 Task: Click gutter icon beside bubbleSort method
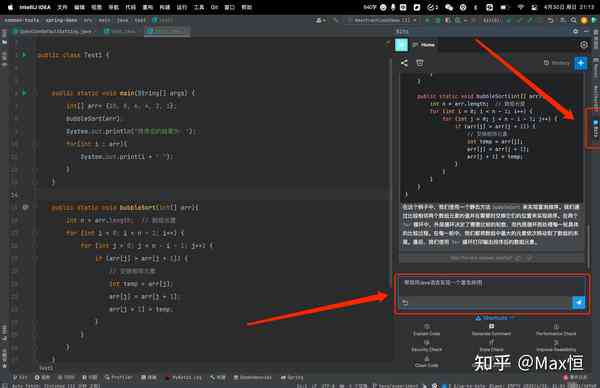25,207
